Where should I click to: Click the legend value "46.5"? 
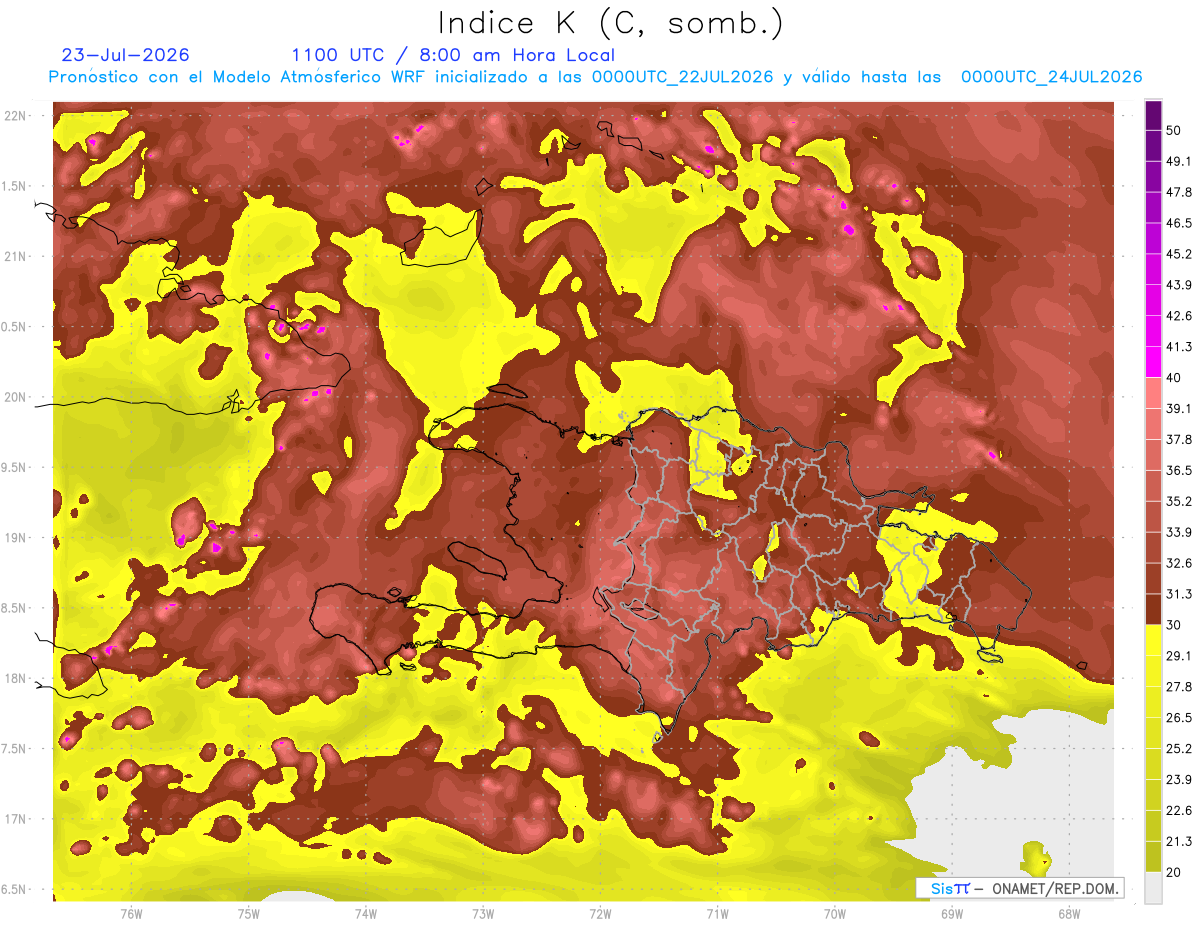[x=1178, y=223]
